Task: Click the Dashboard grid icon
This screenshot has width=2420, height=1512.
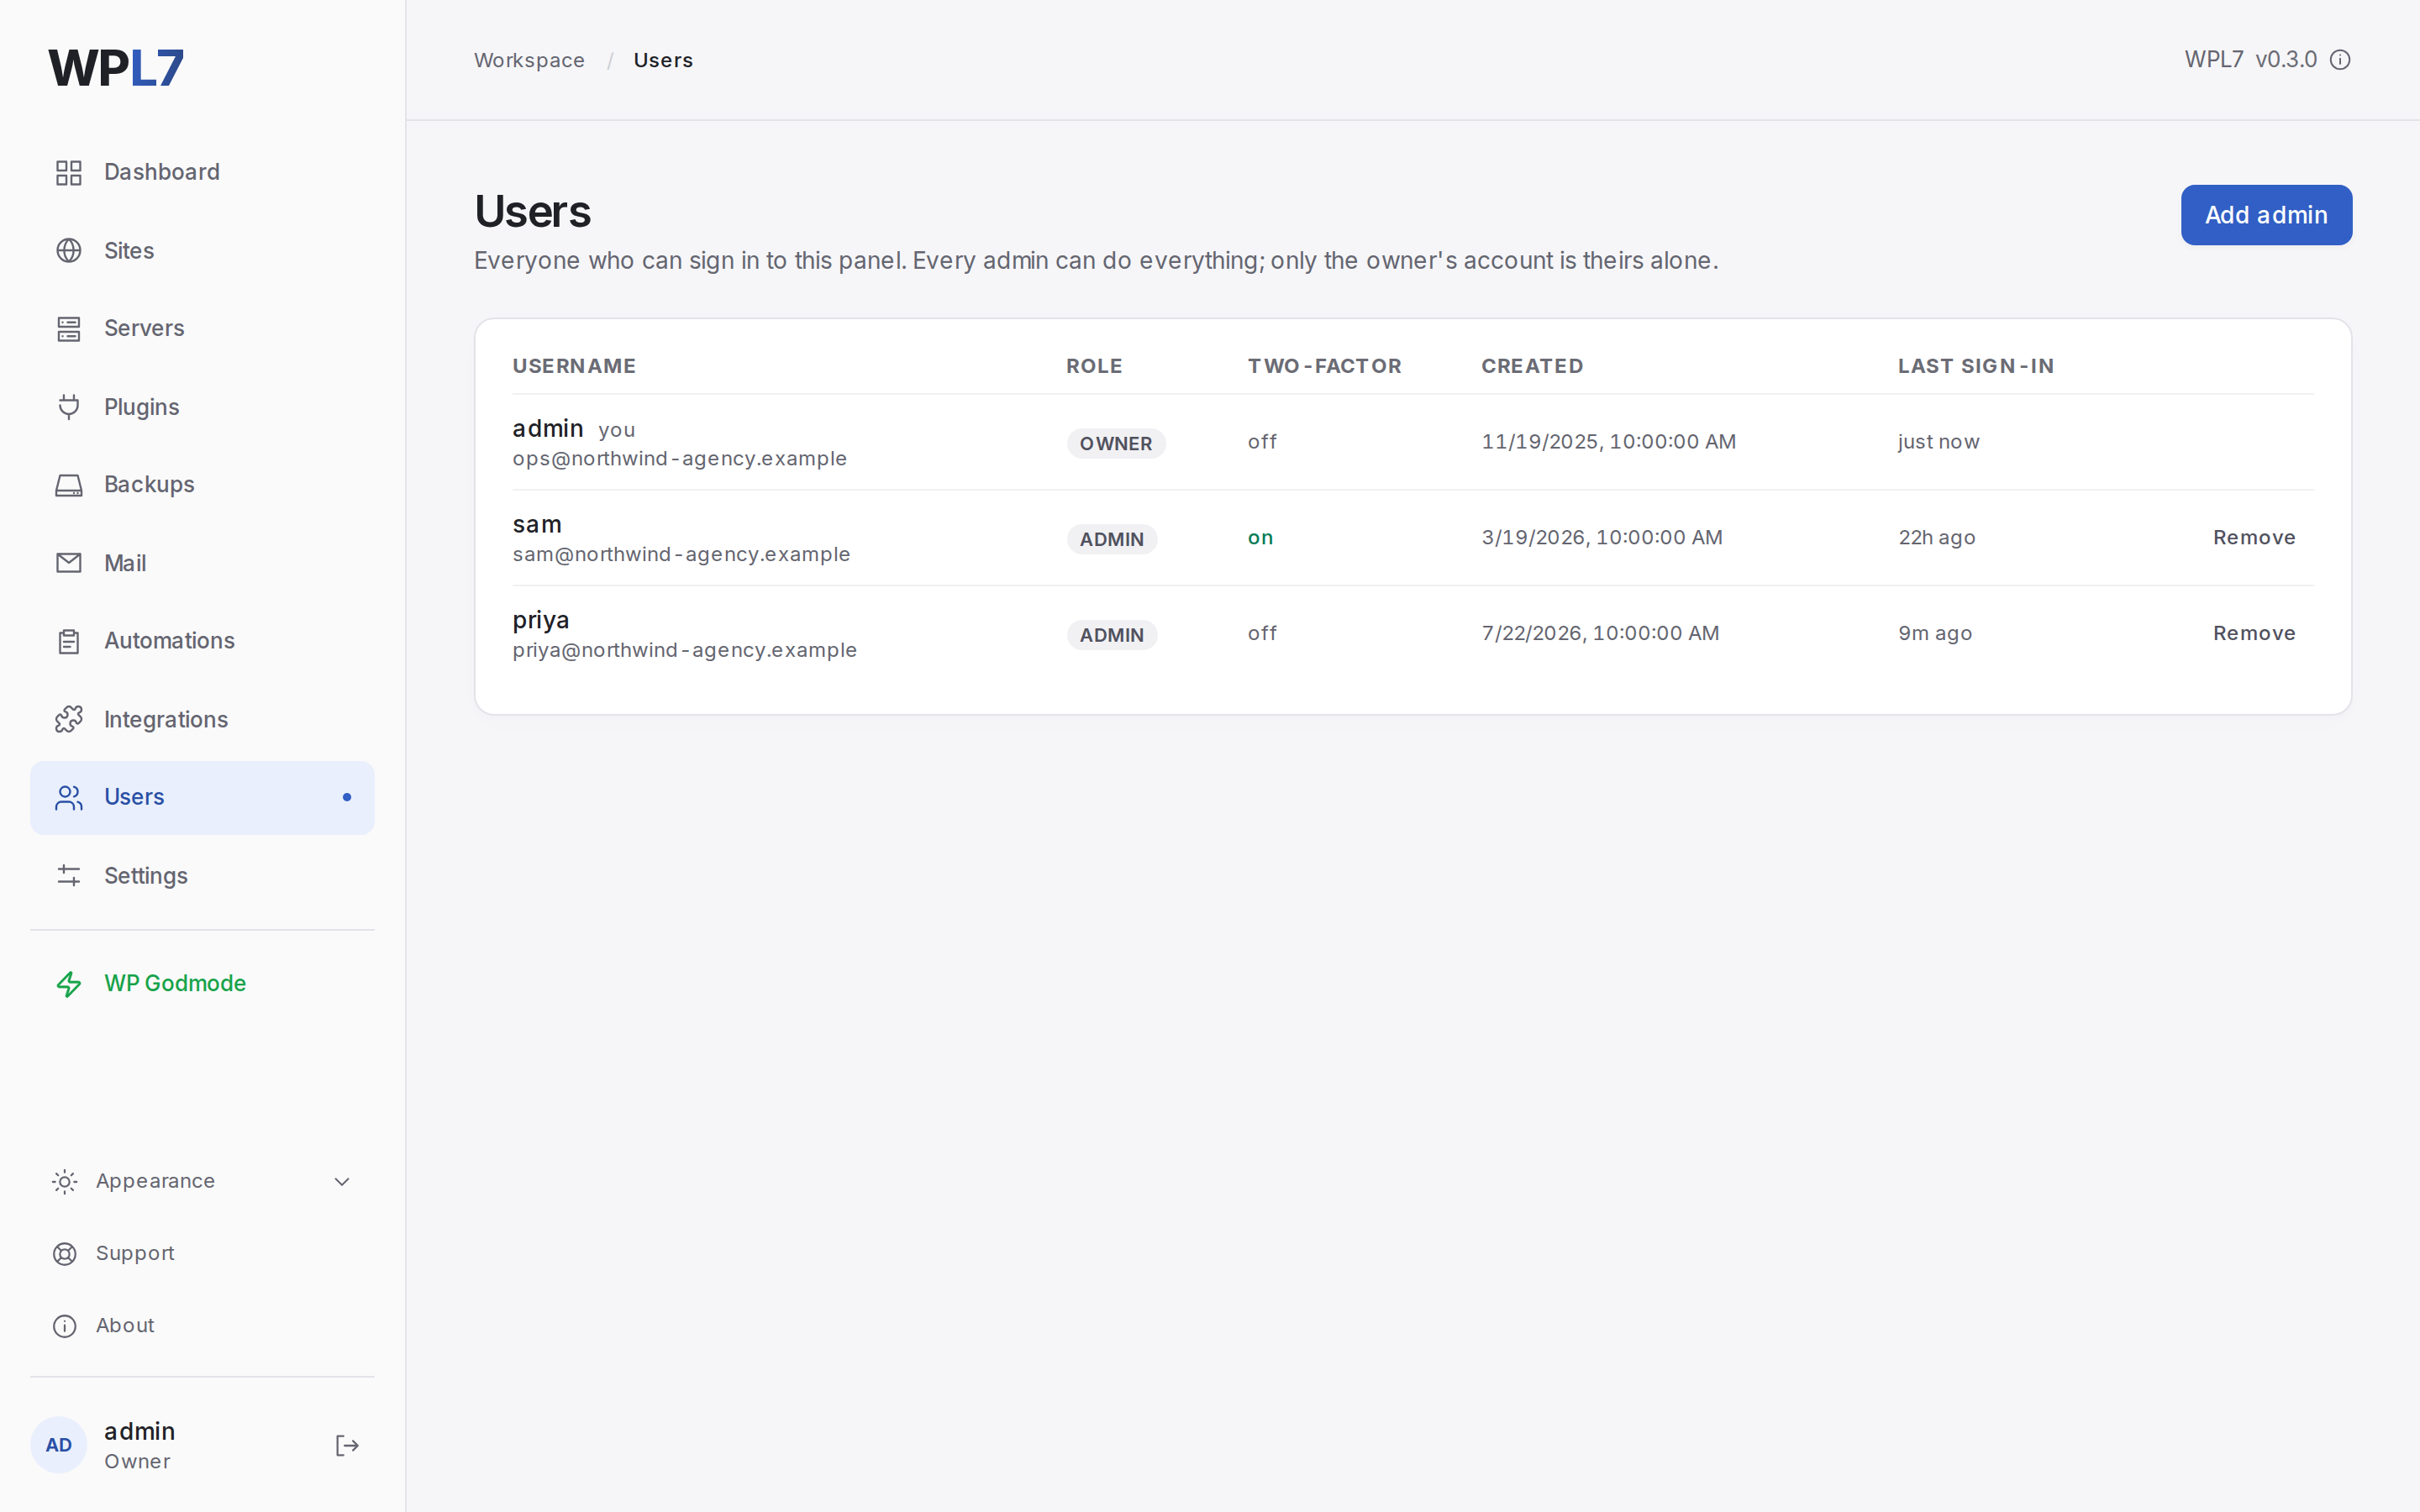Action: pyautogui.click(x=69, y=173)
